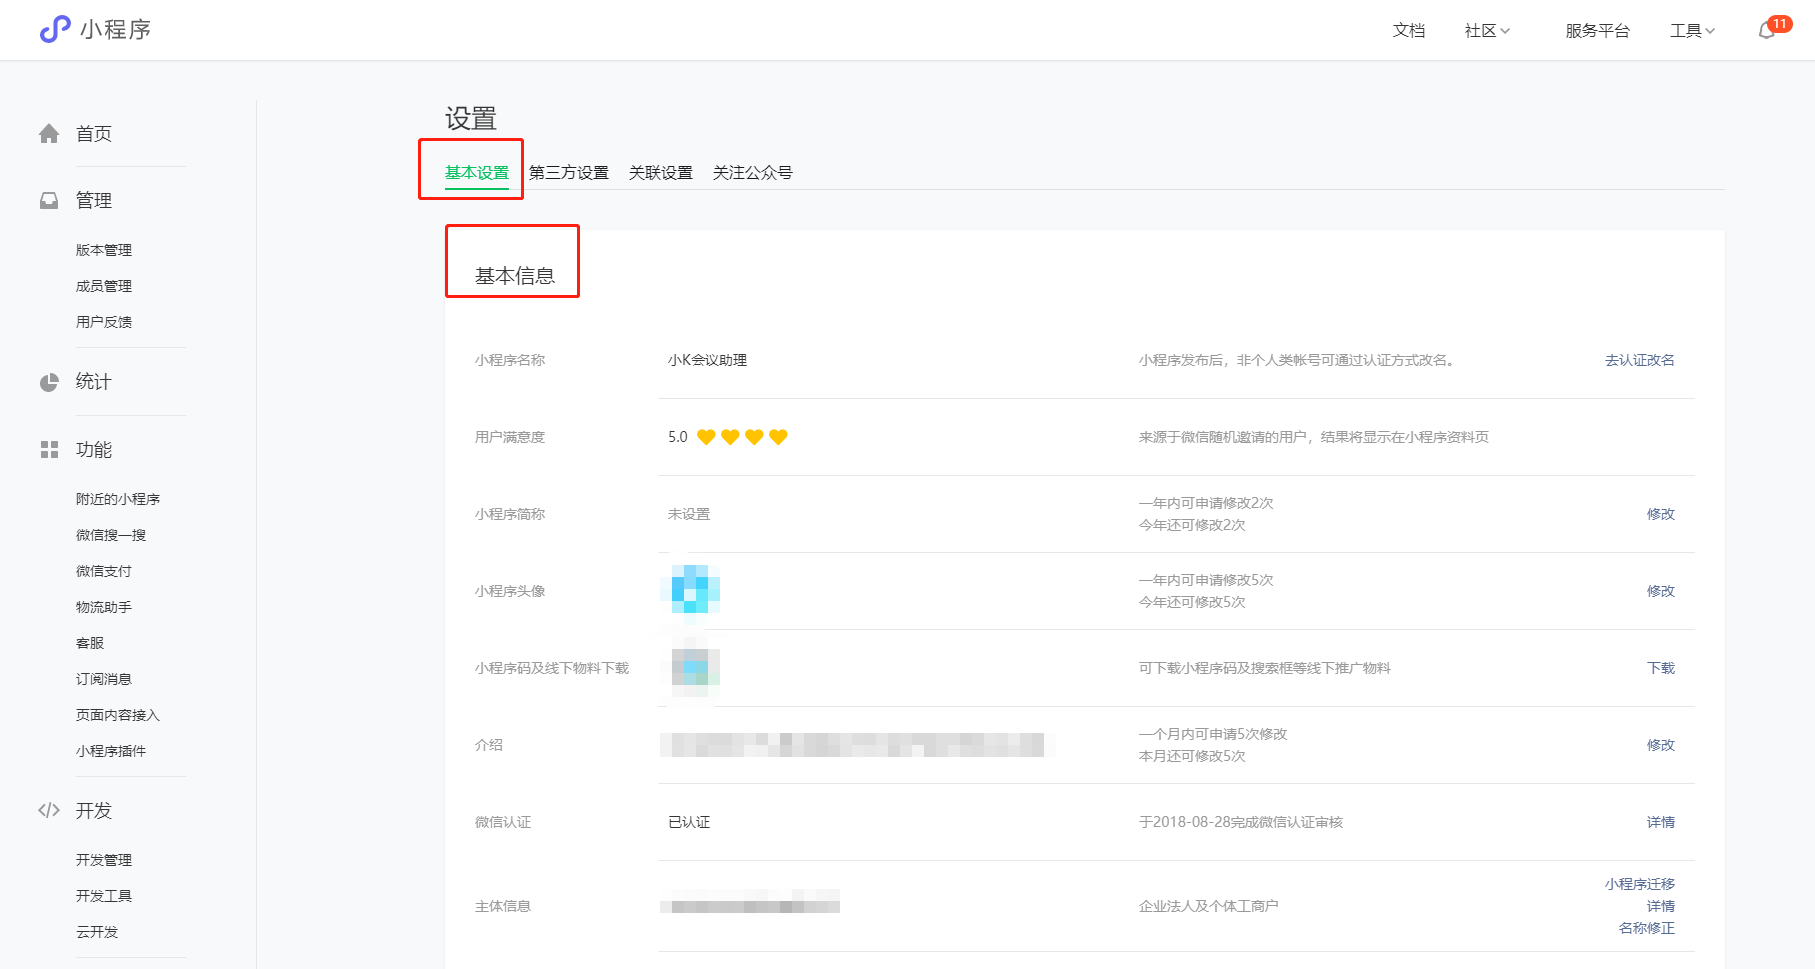Click the 小程序迁移 link

click(x=1640, y=884)
